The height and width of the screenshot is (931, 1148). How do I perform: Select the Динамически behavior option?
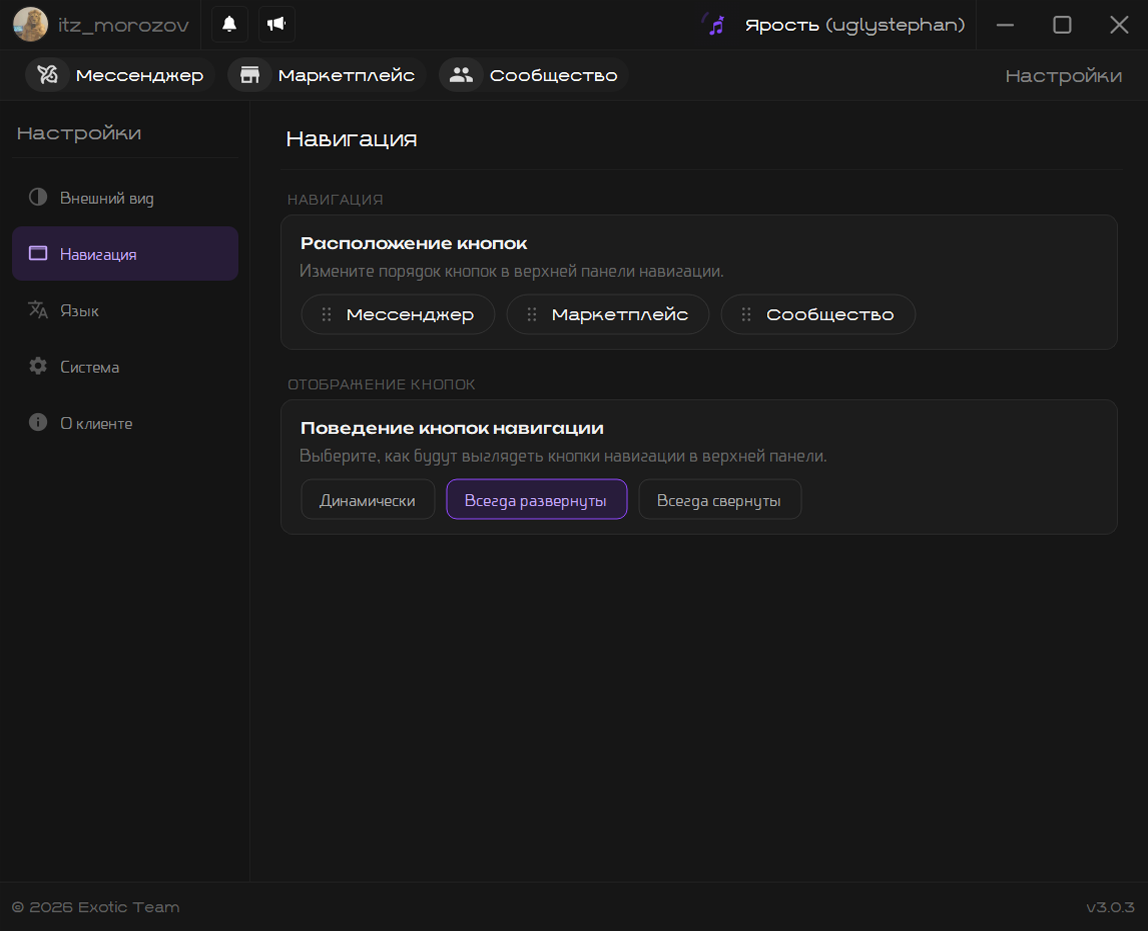pos(368,500)
